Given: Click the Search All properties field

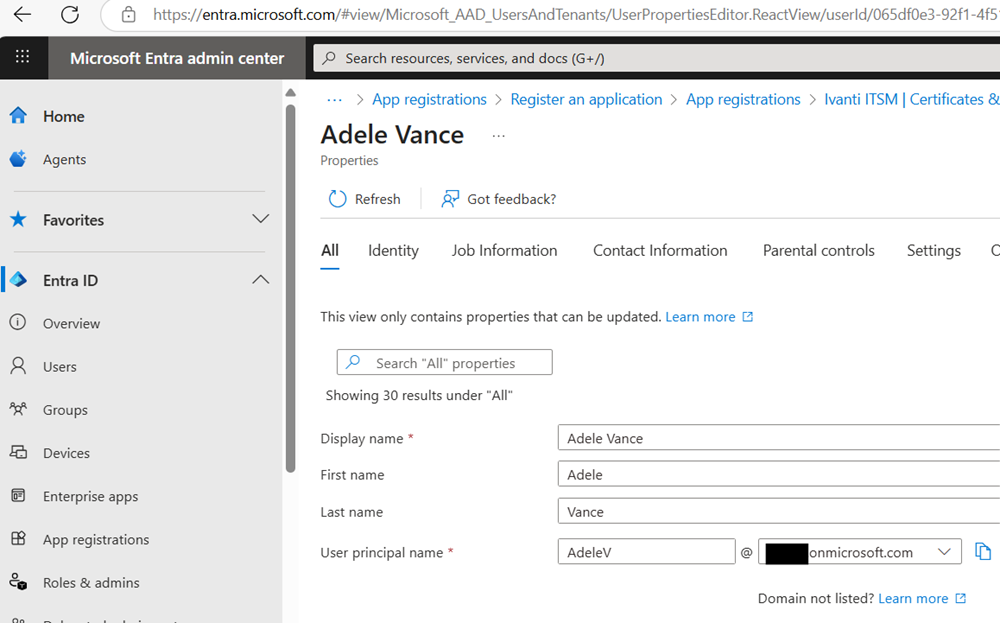Looking at the screenshot, I should click(x=444, y=362).
